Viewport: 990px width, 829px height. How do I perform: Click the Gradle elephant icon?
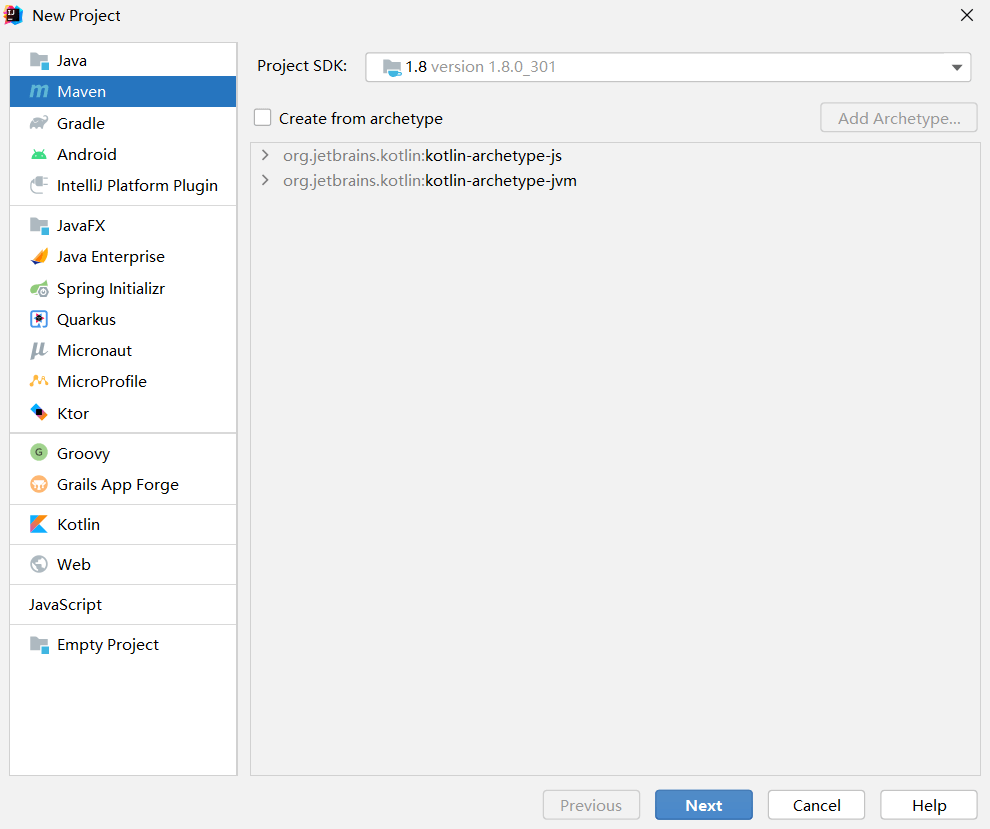38,122
